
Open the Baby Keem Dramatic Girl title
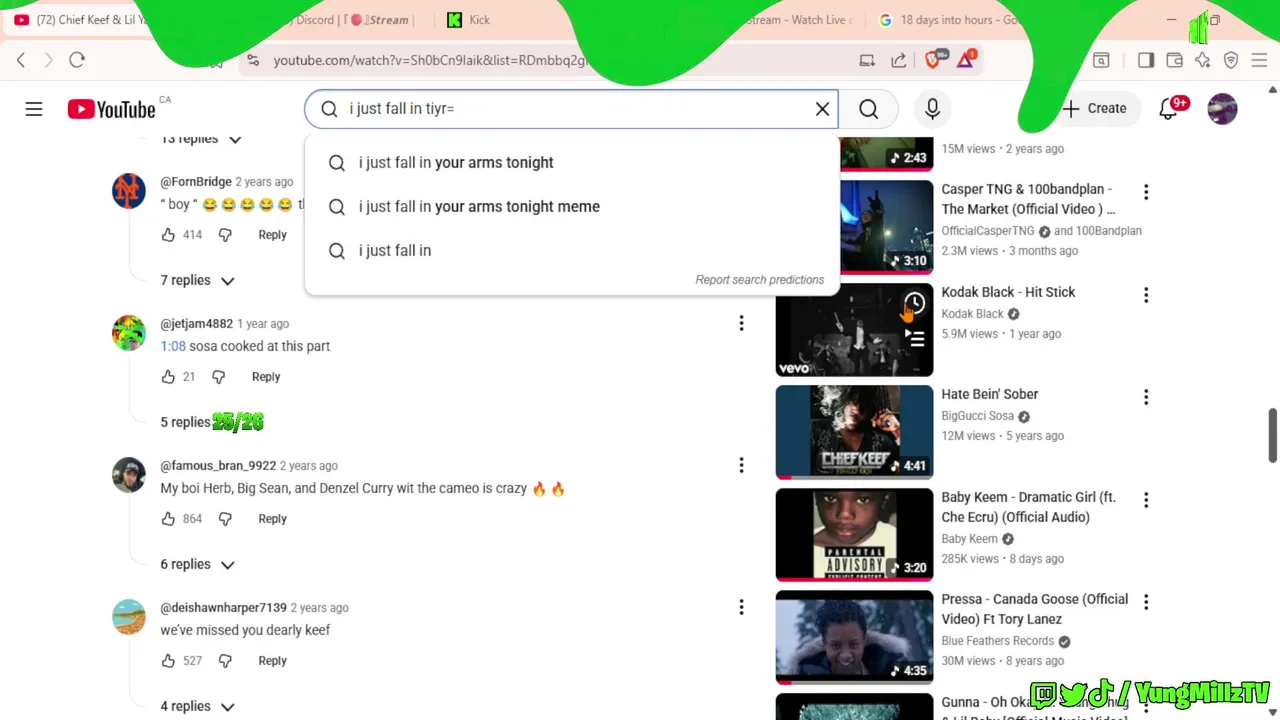point(1028,507)
